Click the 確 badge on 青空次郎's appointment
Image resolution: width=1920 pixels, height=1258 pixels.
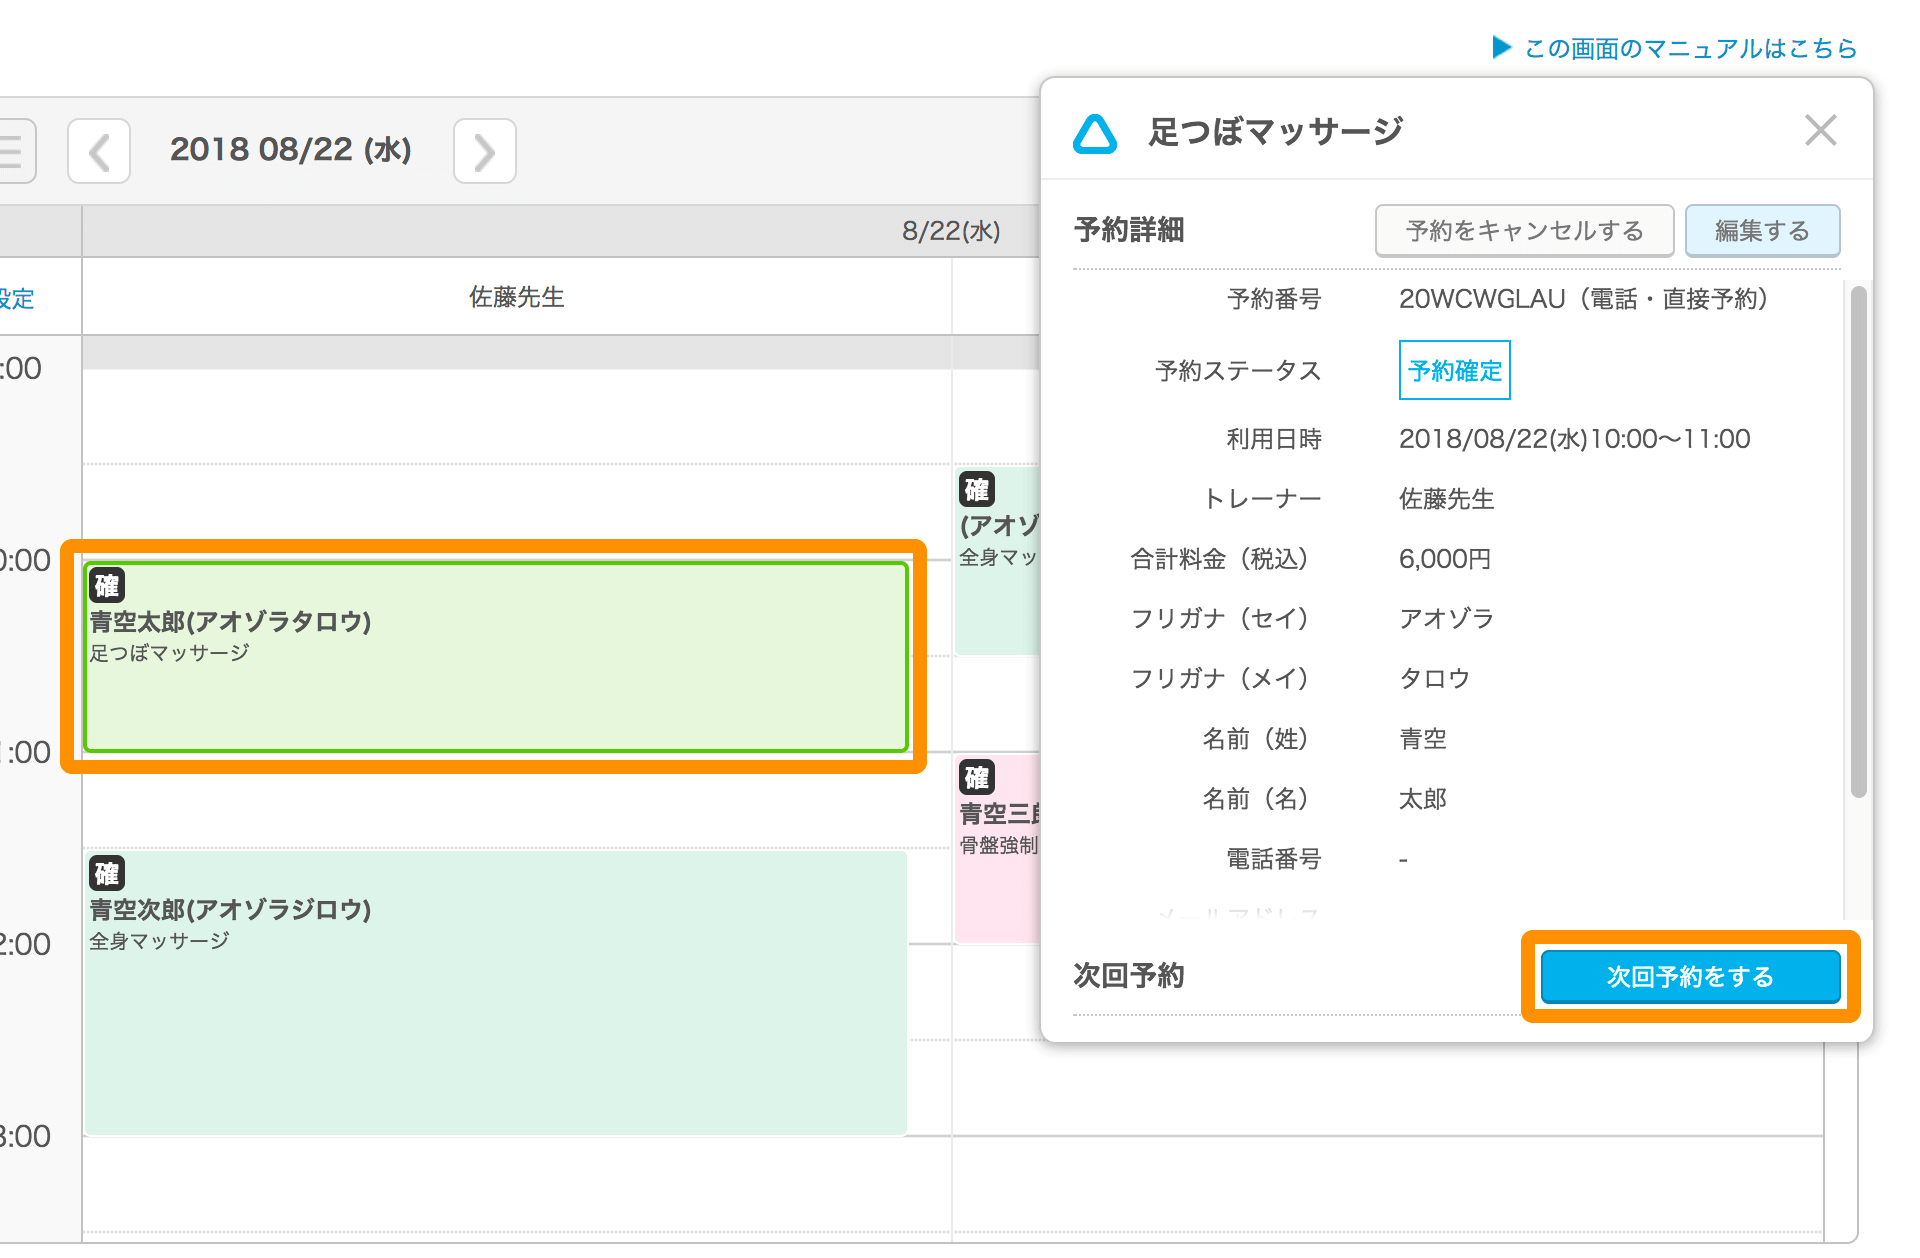108,873
